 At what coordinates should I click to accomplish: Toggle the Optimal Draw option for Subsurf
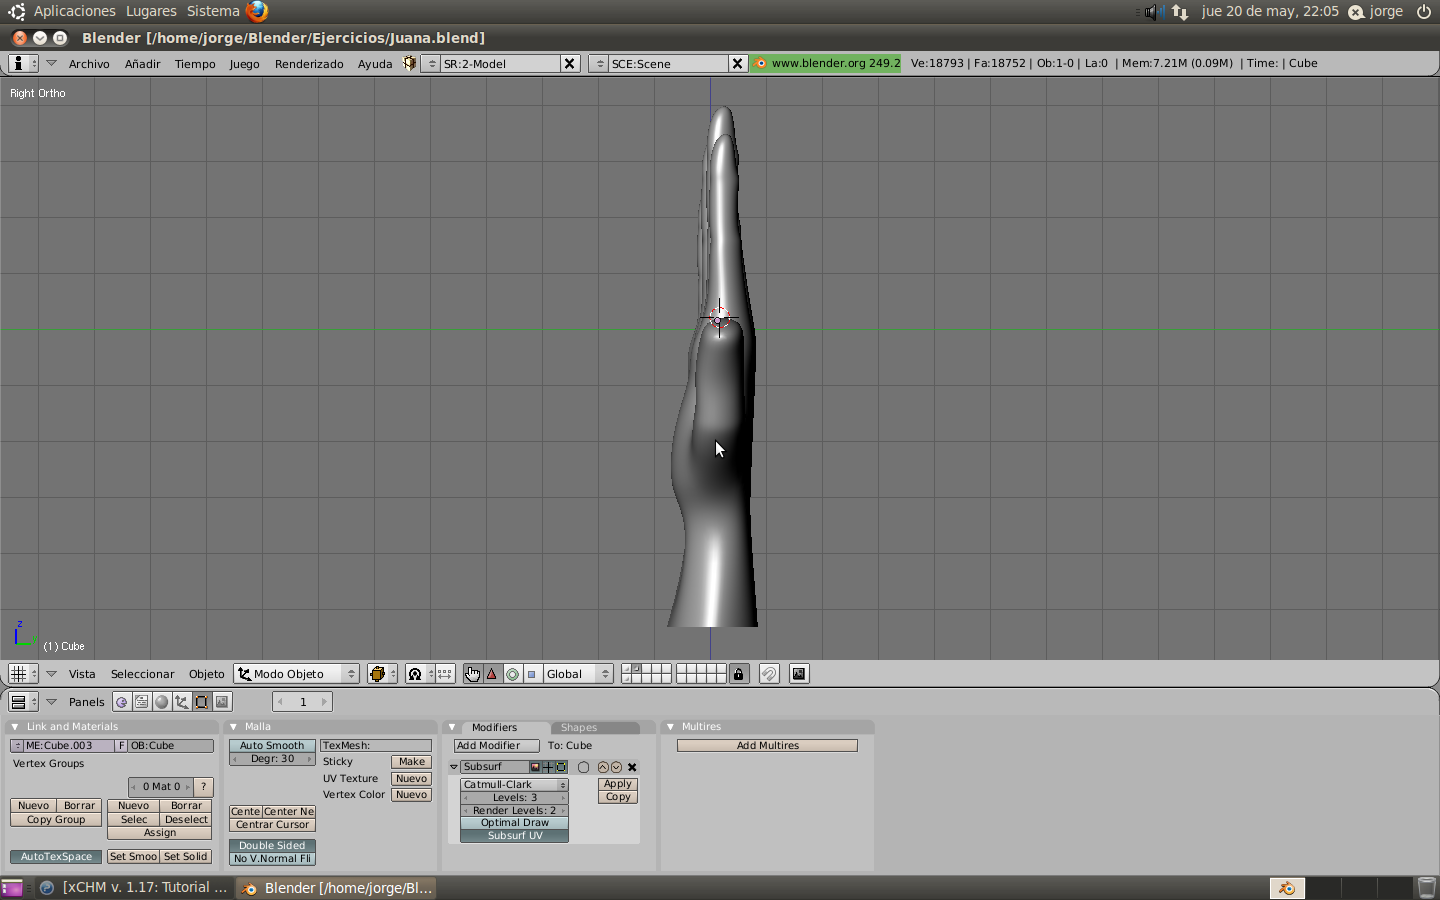tap(514, 823)
